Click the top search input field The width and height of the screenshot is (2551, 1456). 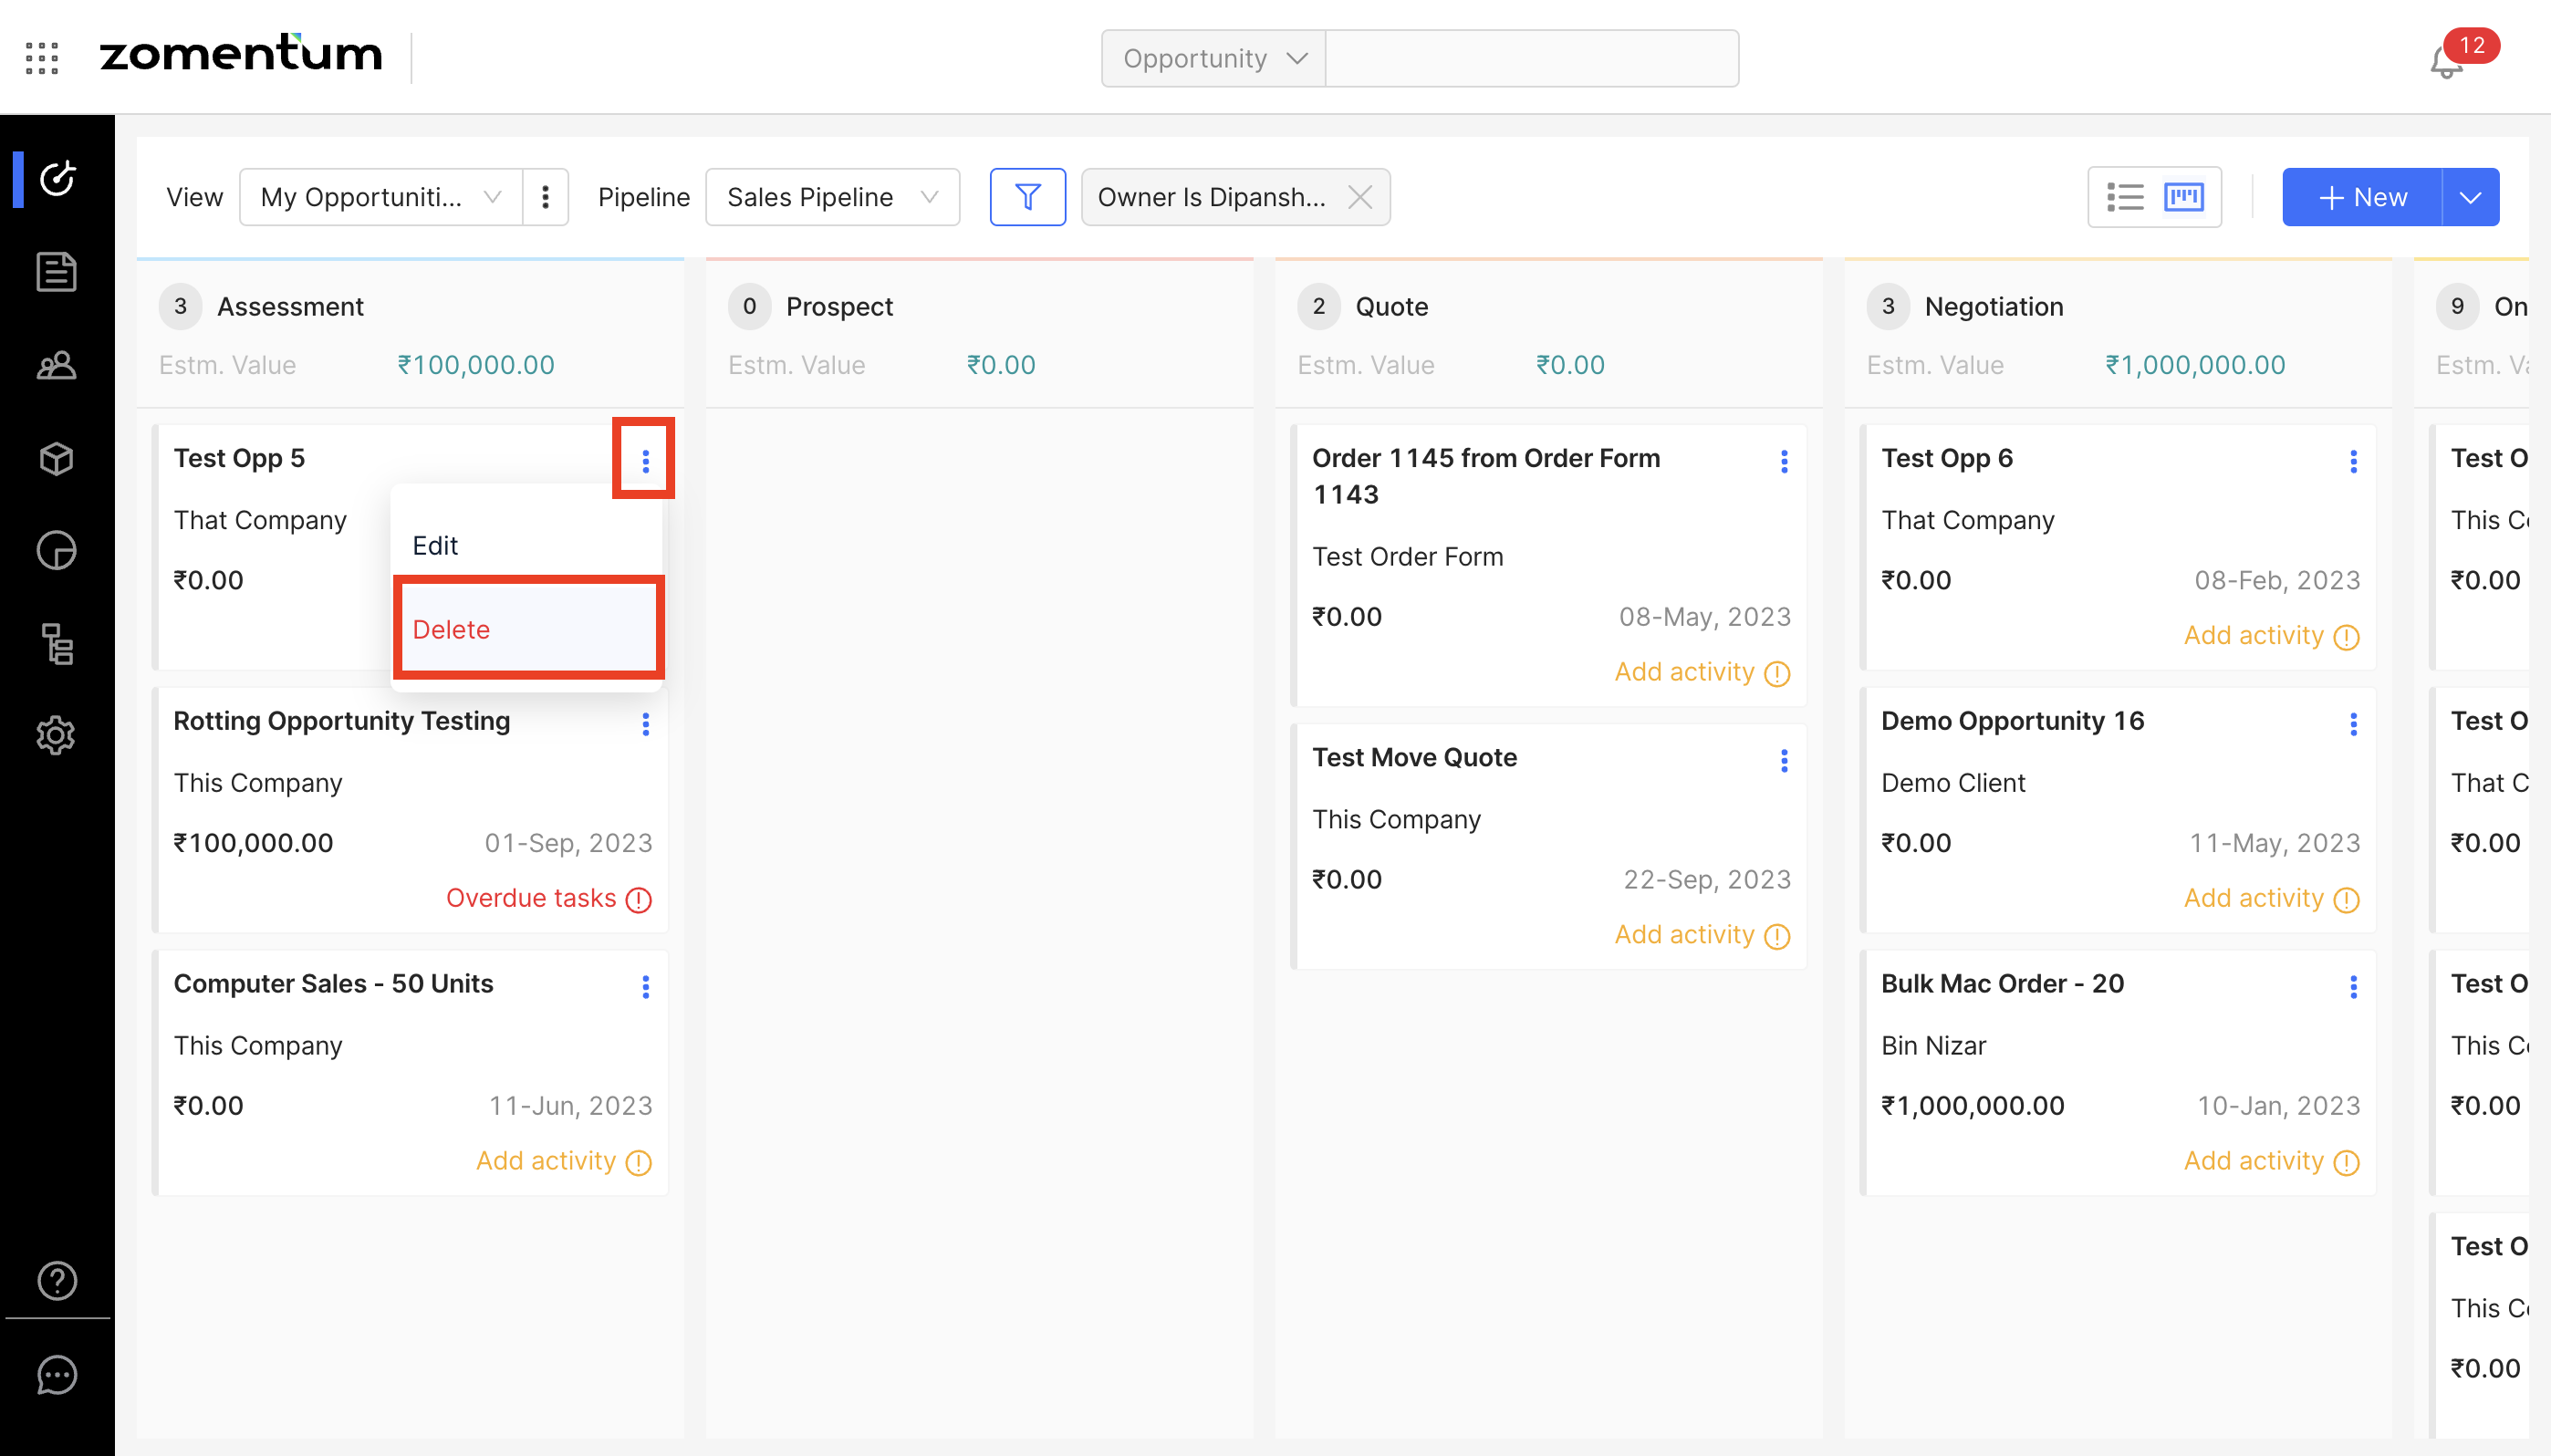click(1531, 58)
